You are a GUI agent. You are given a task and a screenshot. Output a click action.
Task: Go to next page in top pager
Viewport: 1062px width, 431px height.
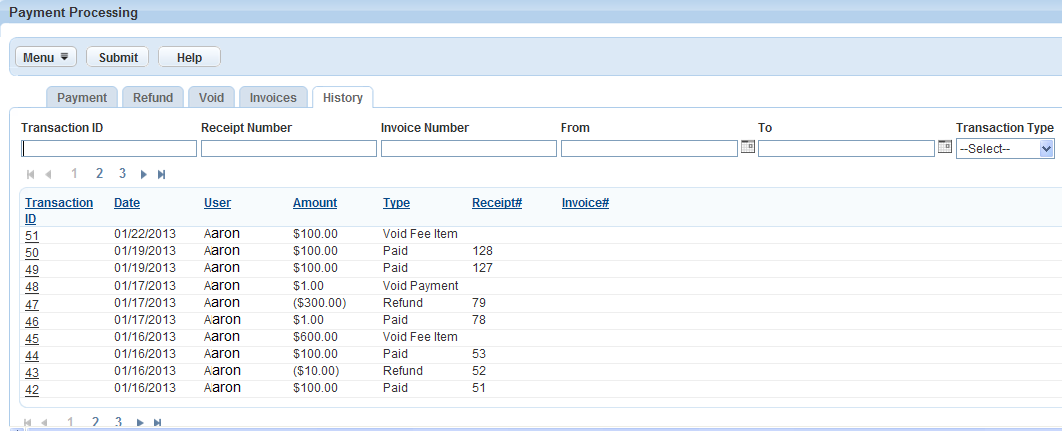coord(144,174)
